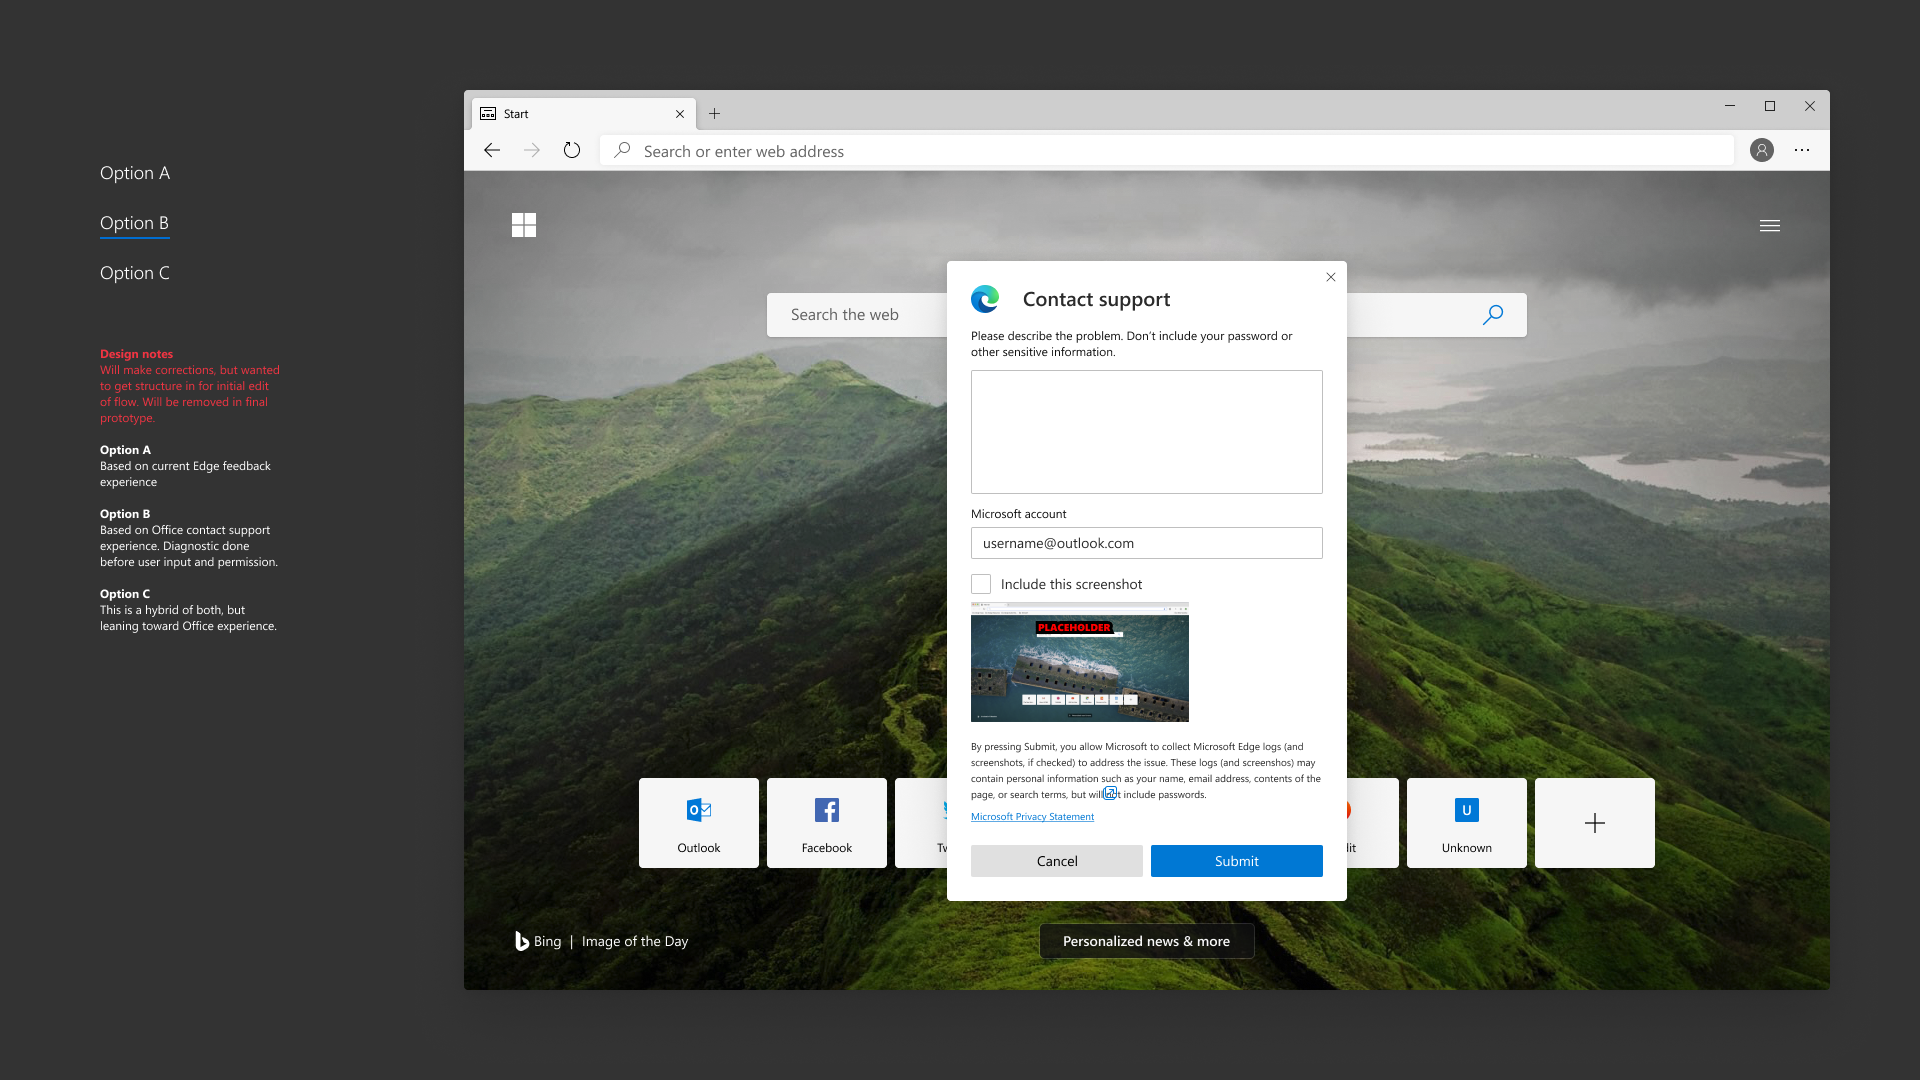Check Include this screenshot
The height and width of the screenshot is (1080, 1920).
pyautogui.click(x=981, y=584)
